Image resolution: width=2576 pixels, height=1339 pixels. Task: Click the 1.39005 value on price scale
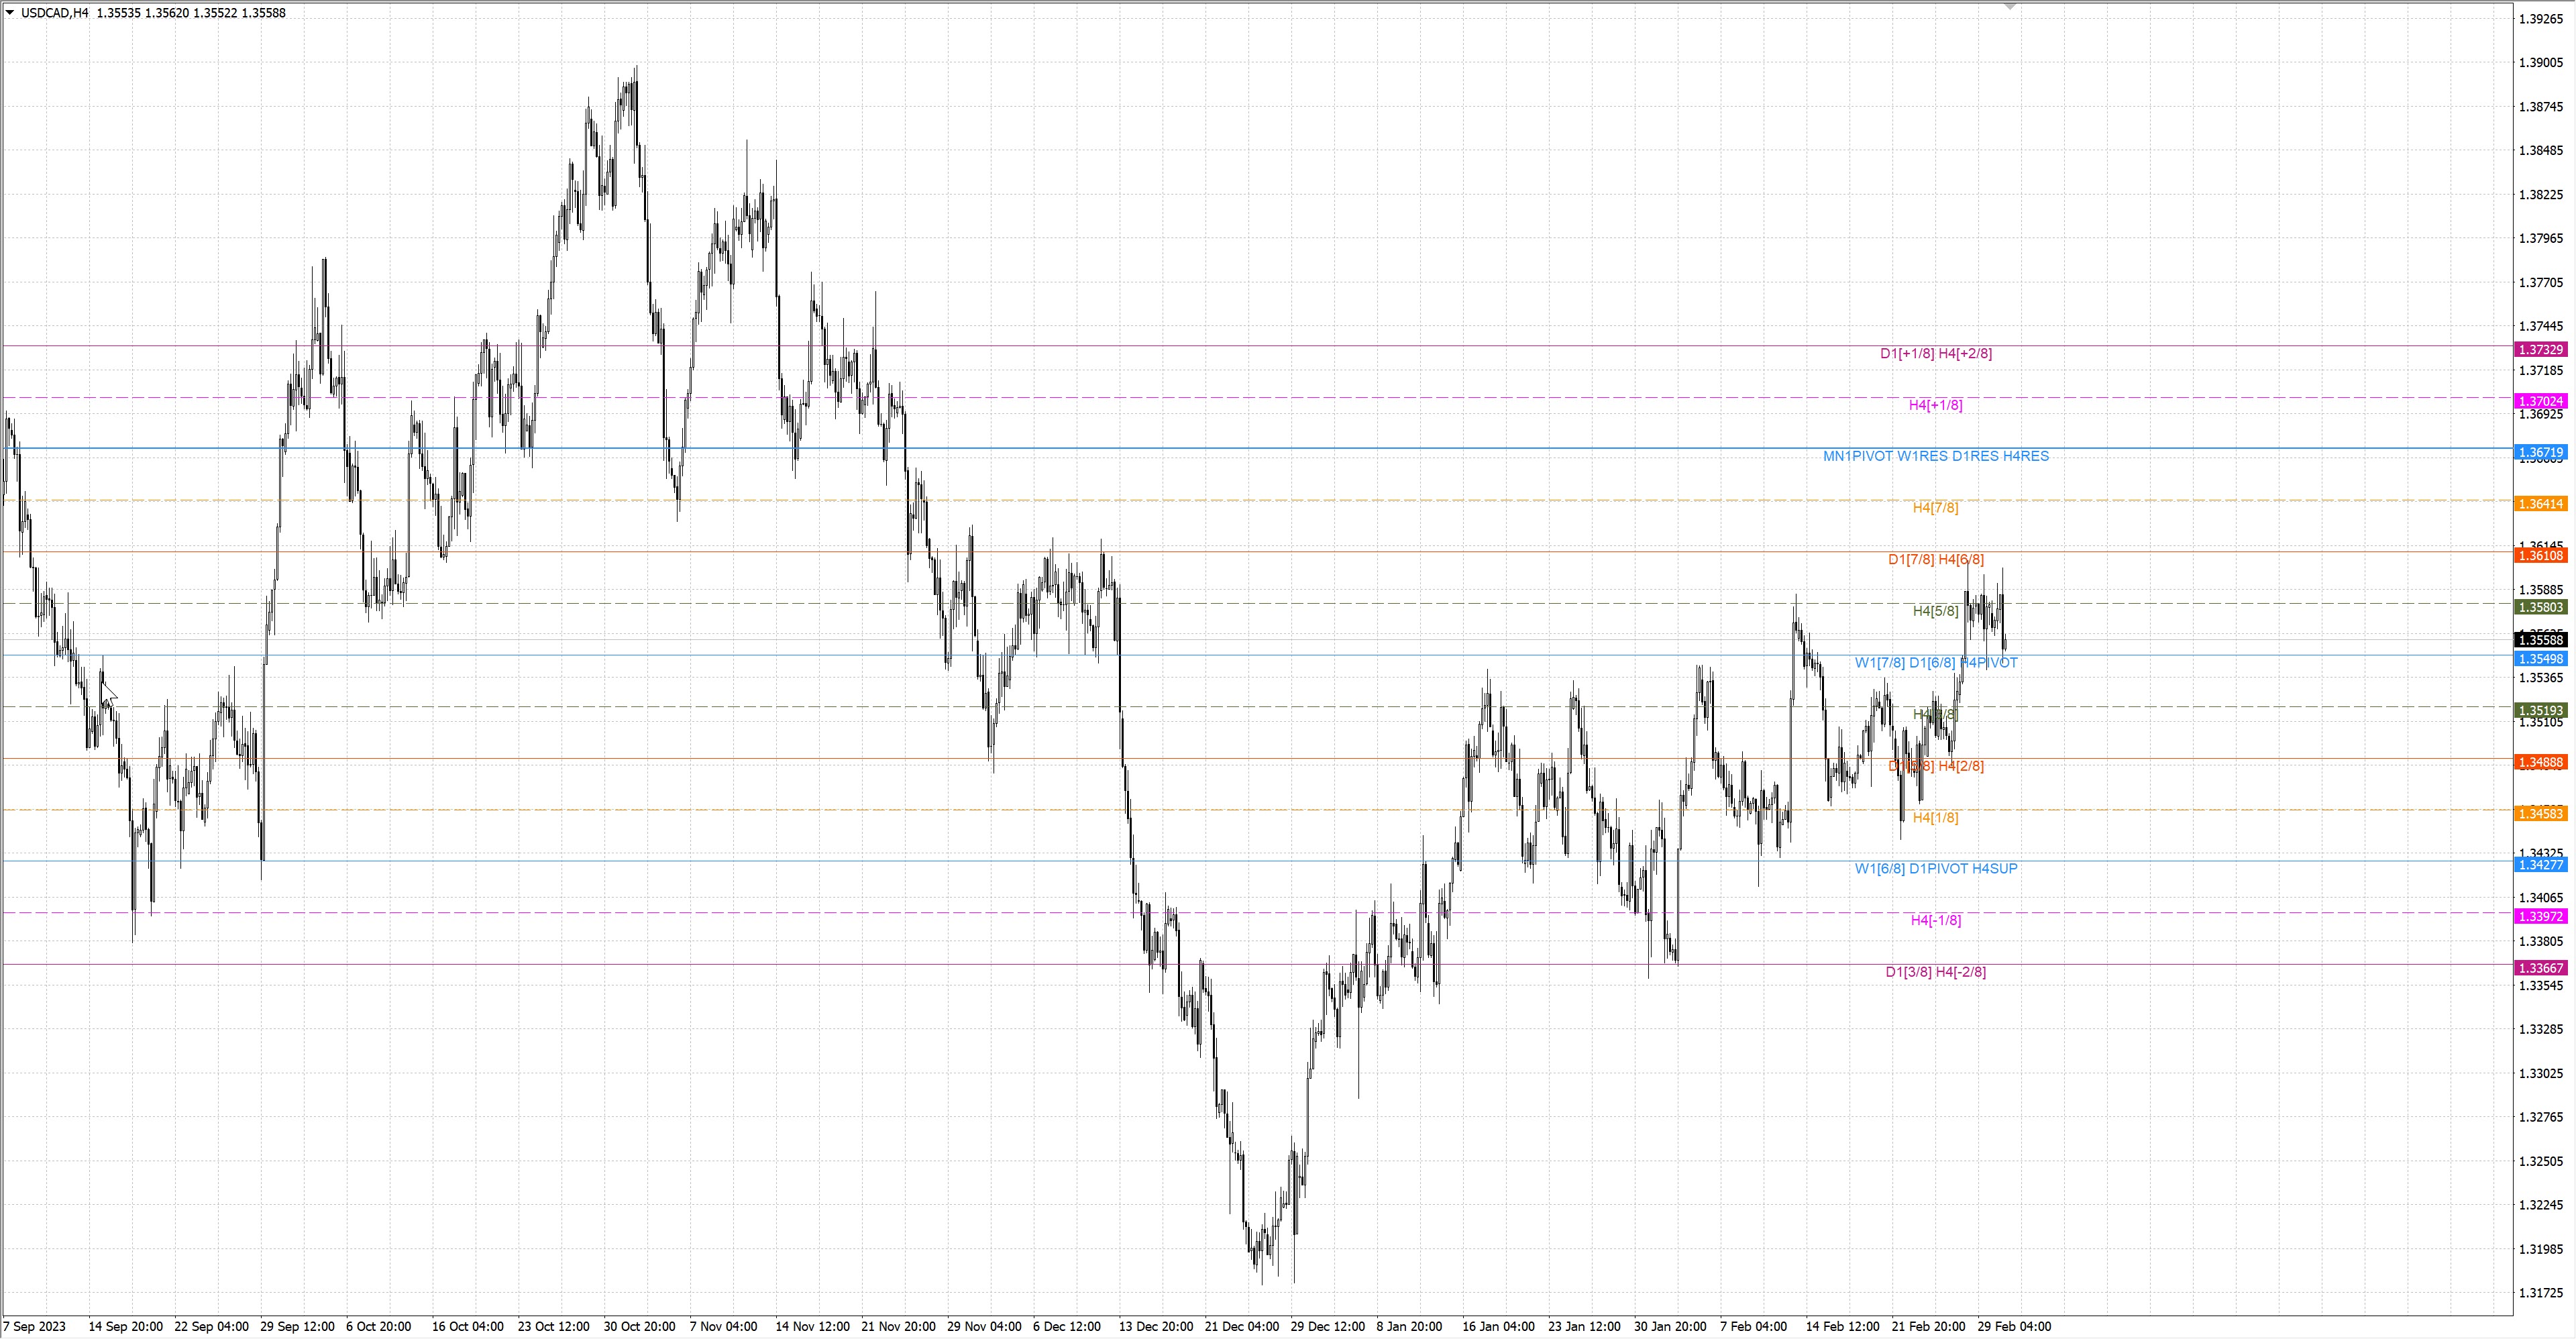pos(2540,63)
